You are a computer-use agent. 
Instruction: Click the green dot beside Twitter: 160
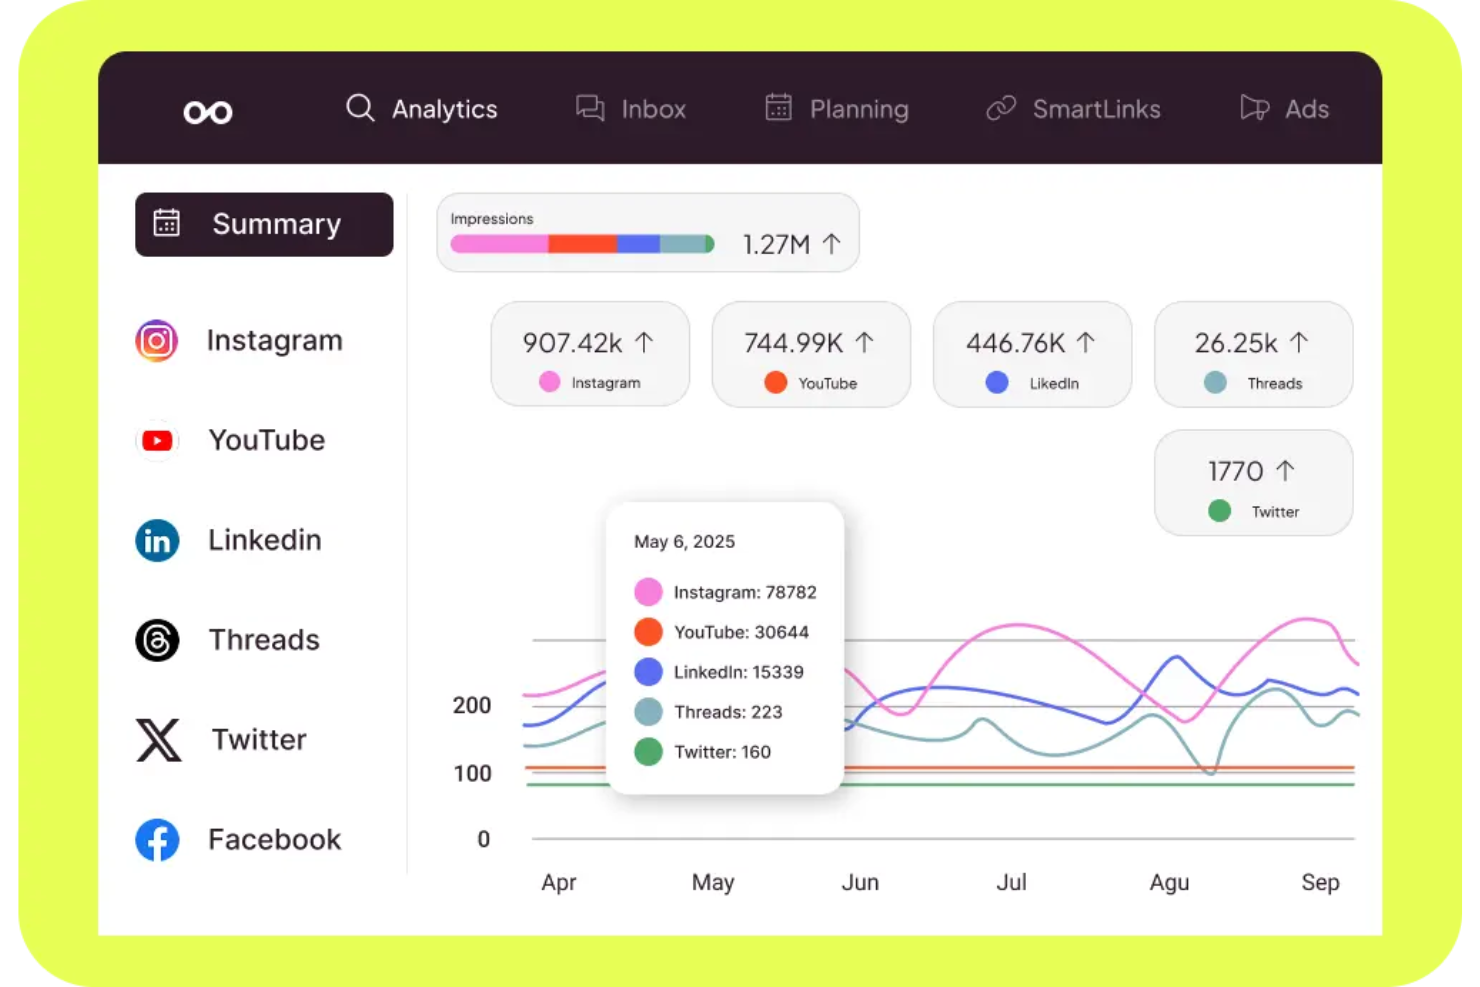coord(648,752)
